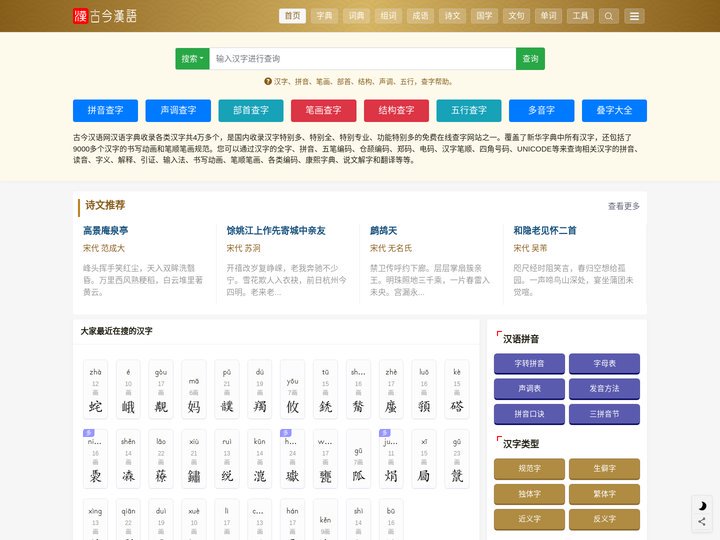Click the 古今漢語 red seal logo
The height and width of the screenshot is (540, 720).
[x=105, y=16]
